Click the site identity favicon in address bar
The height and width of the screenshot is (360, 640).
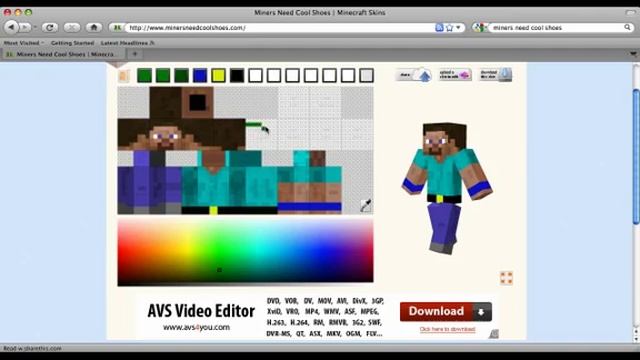117,27
